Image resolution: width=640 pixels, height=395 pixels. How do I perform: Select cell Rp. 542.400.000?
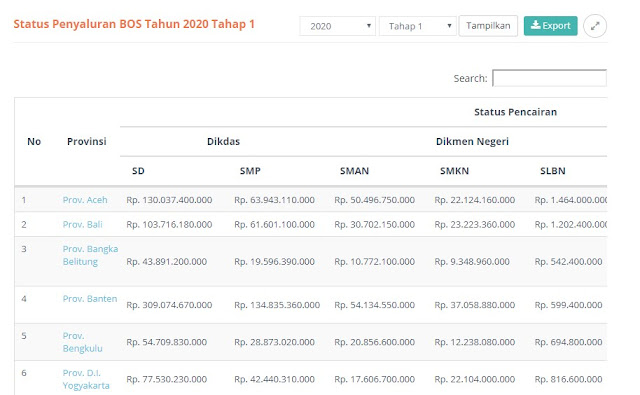[x=568, y=262]
